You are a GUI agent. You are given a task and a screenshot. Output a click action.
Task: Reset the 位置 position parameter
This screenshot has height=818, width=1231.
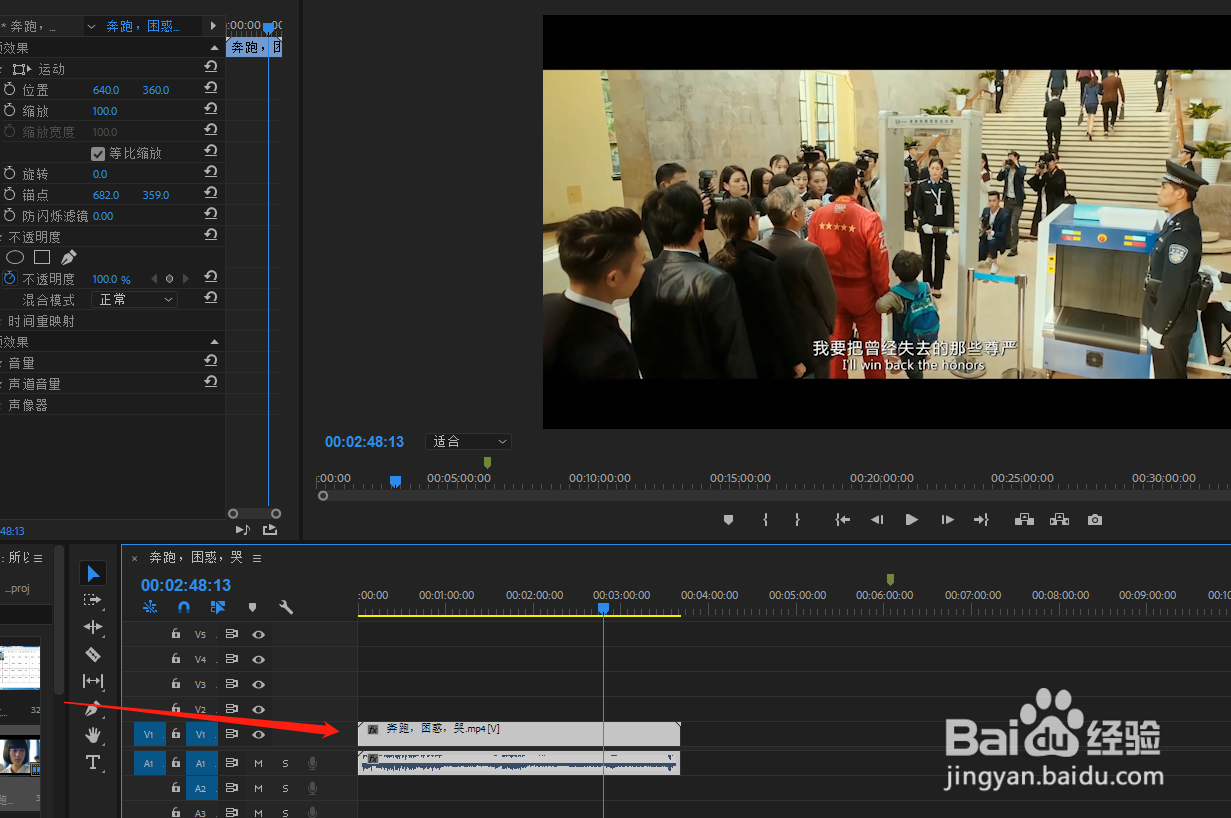point(211,89)
